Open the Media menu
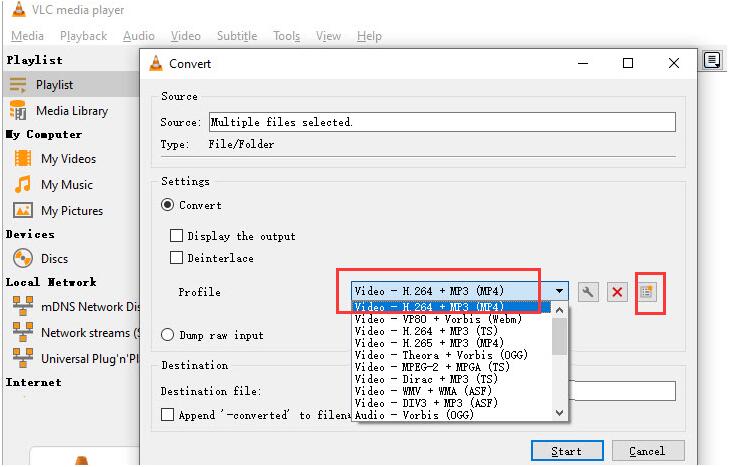Screen dimensions: 751x467 [x=27, y=36]
